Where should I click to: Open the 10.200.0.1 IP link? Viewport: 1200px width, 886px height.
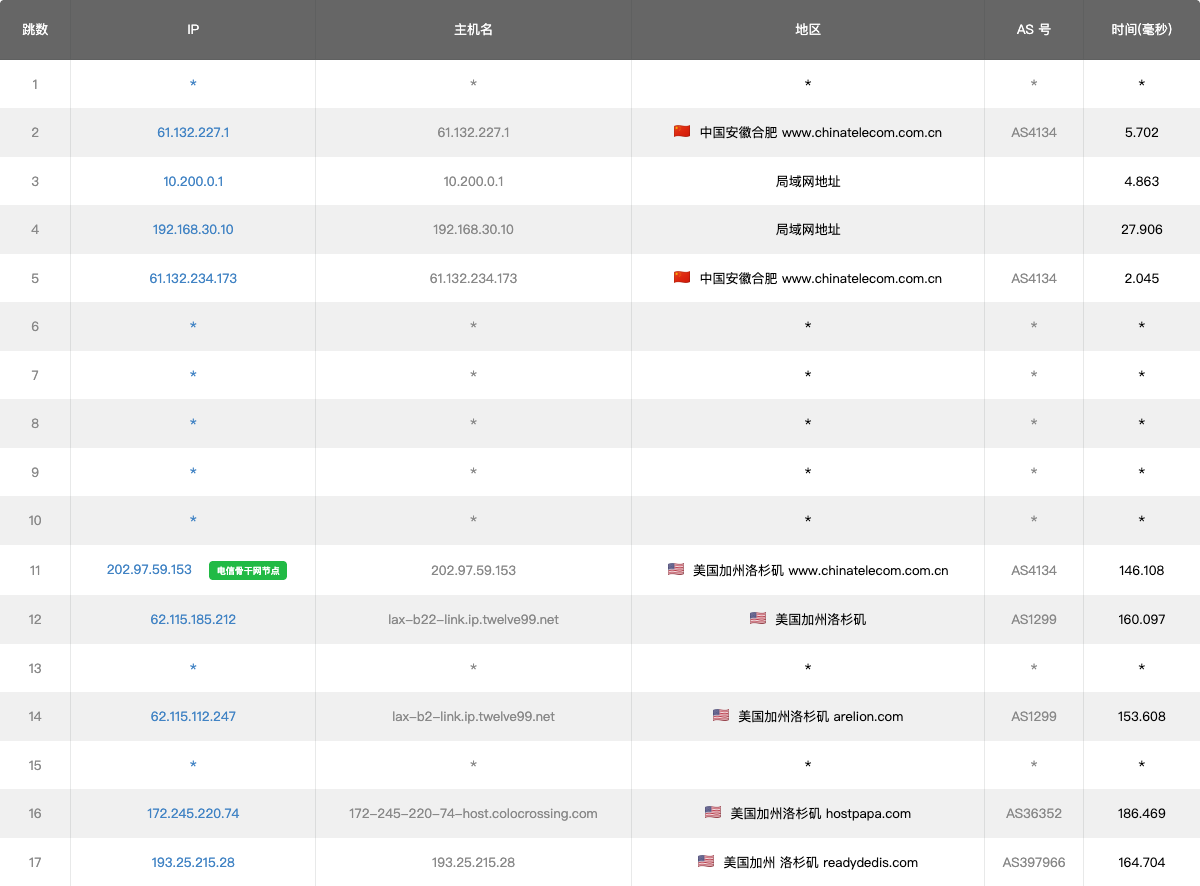pos(193,181)
